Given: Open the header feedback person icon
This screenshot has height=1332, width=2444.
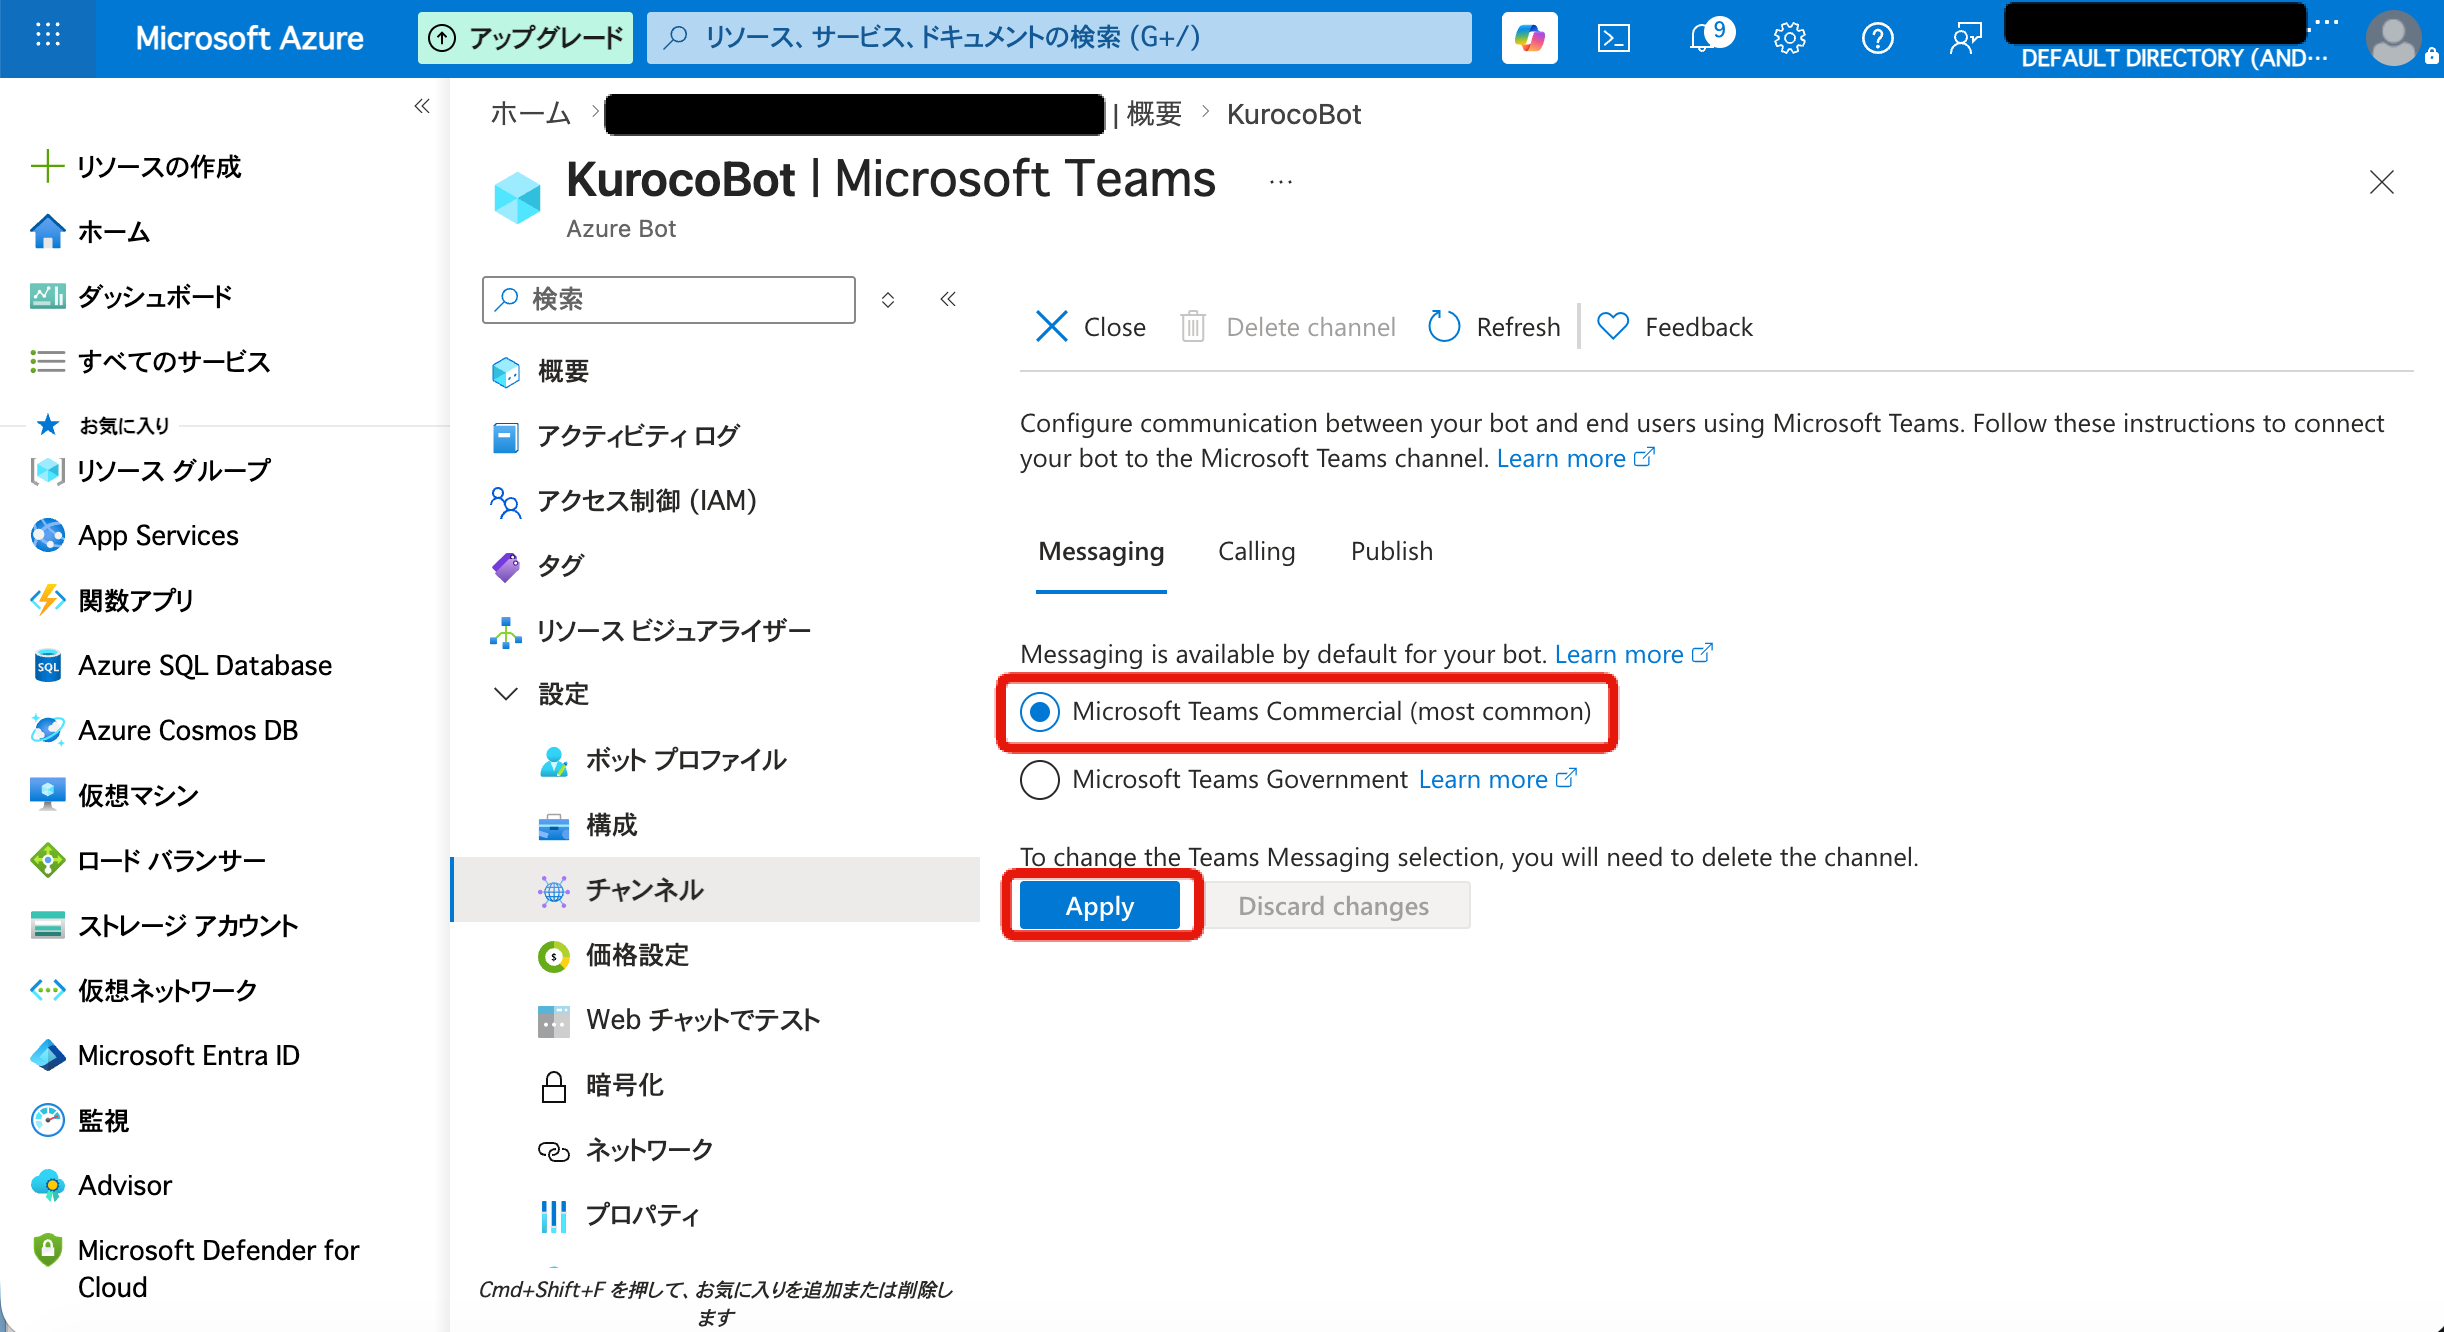Looking at the screenshot, I should pos(1965,38).
